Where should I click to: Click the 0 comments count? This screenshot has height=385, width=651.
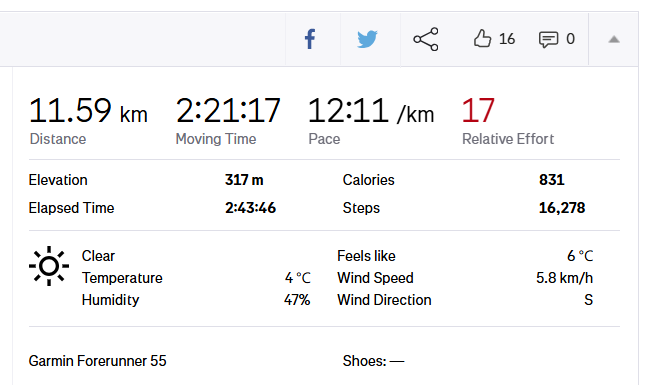pyautogui.click(x=570, y=39)
